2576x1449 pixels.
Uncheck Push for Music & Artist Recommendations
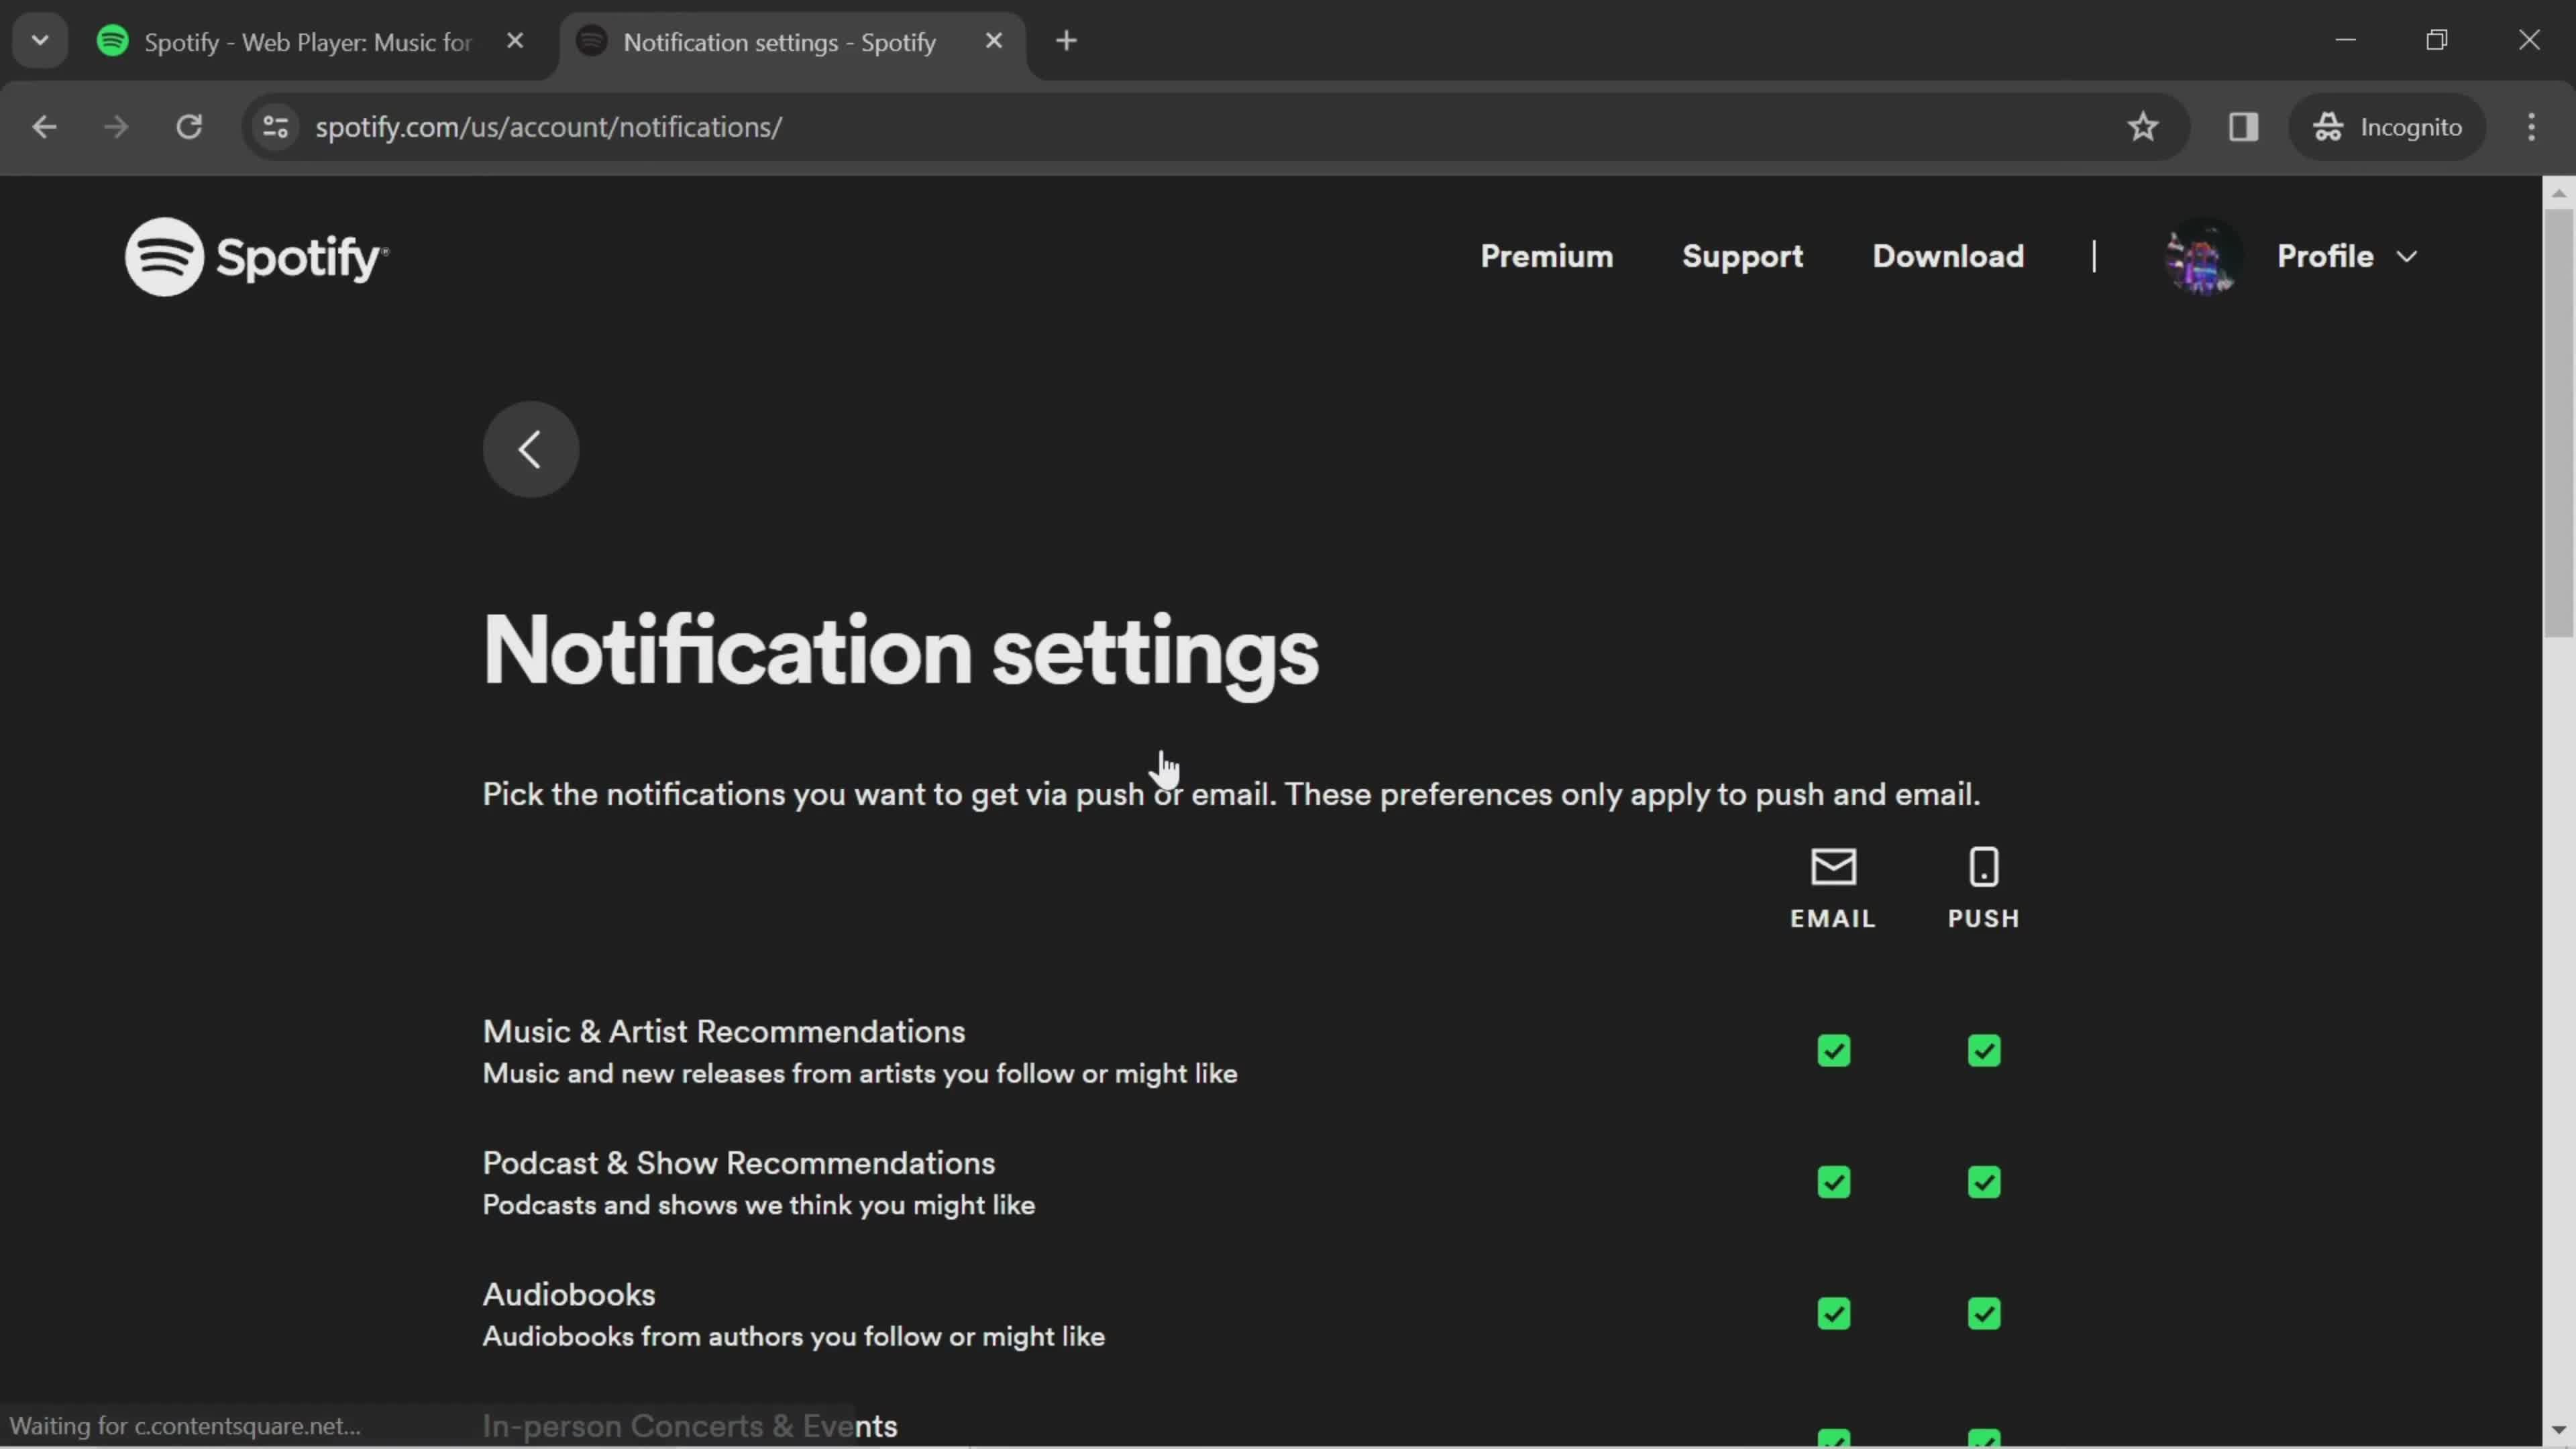(1984, 1051)
